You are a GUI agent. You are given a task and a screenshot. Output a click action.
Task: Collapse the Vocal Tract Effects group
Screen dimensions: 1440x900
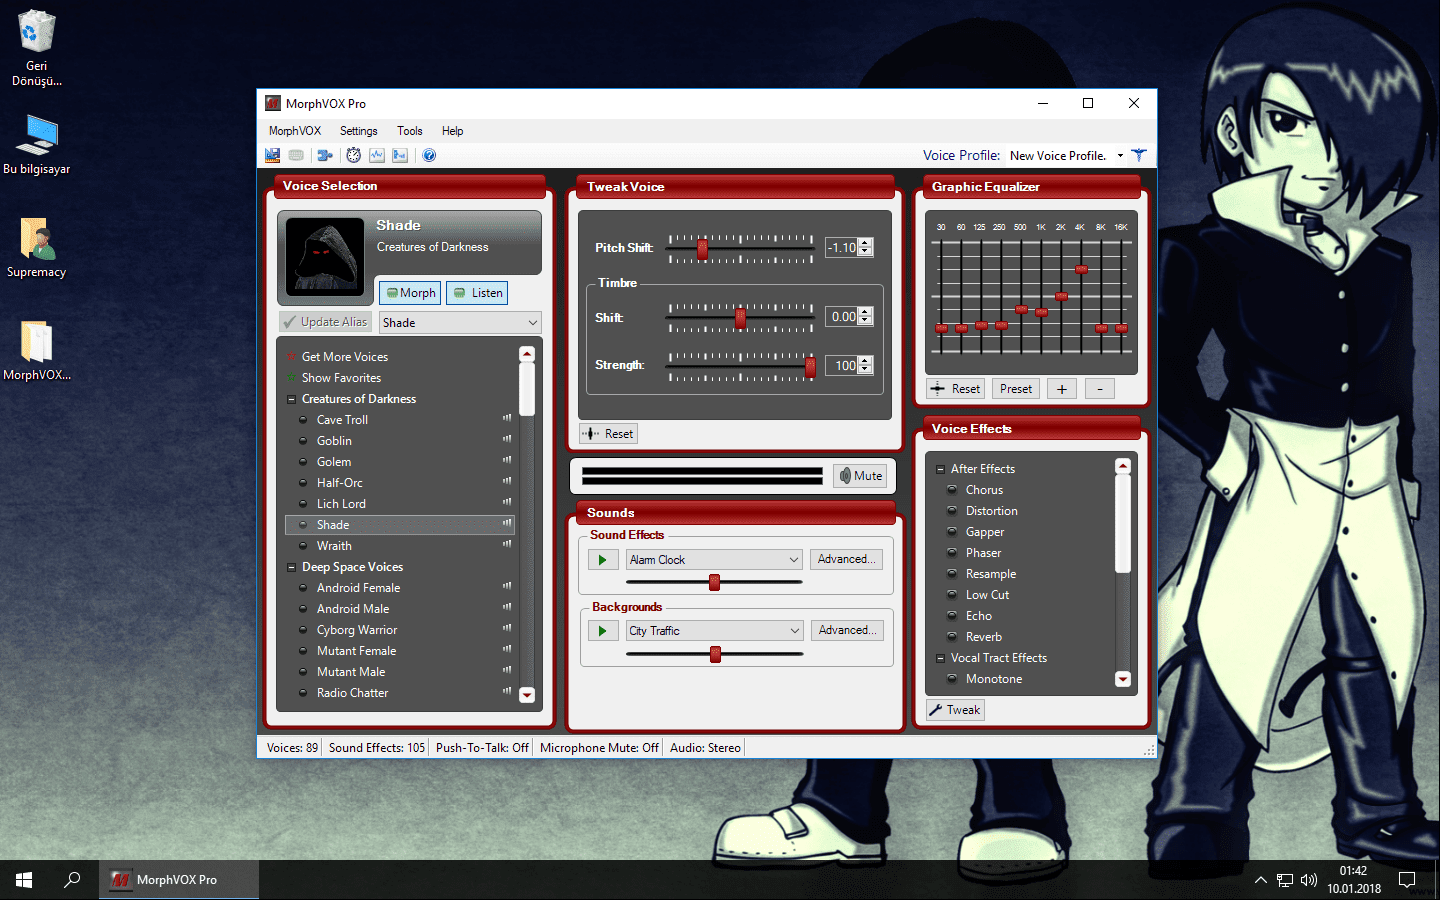pos(940,658)
